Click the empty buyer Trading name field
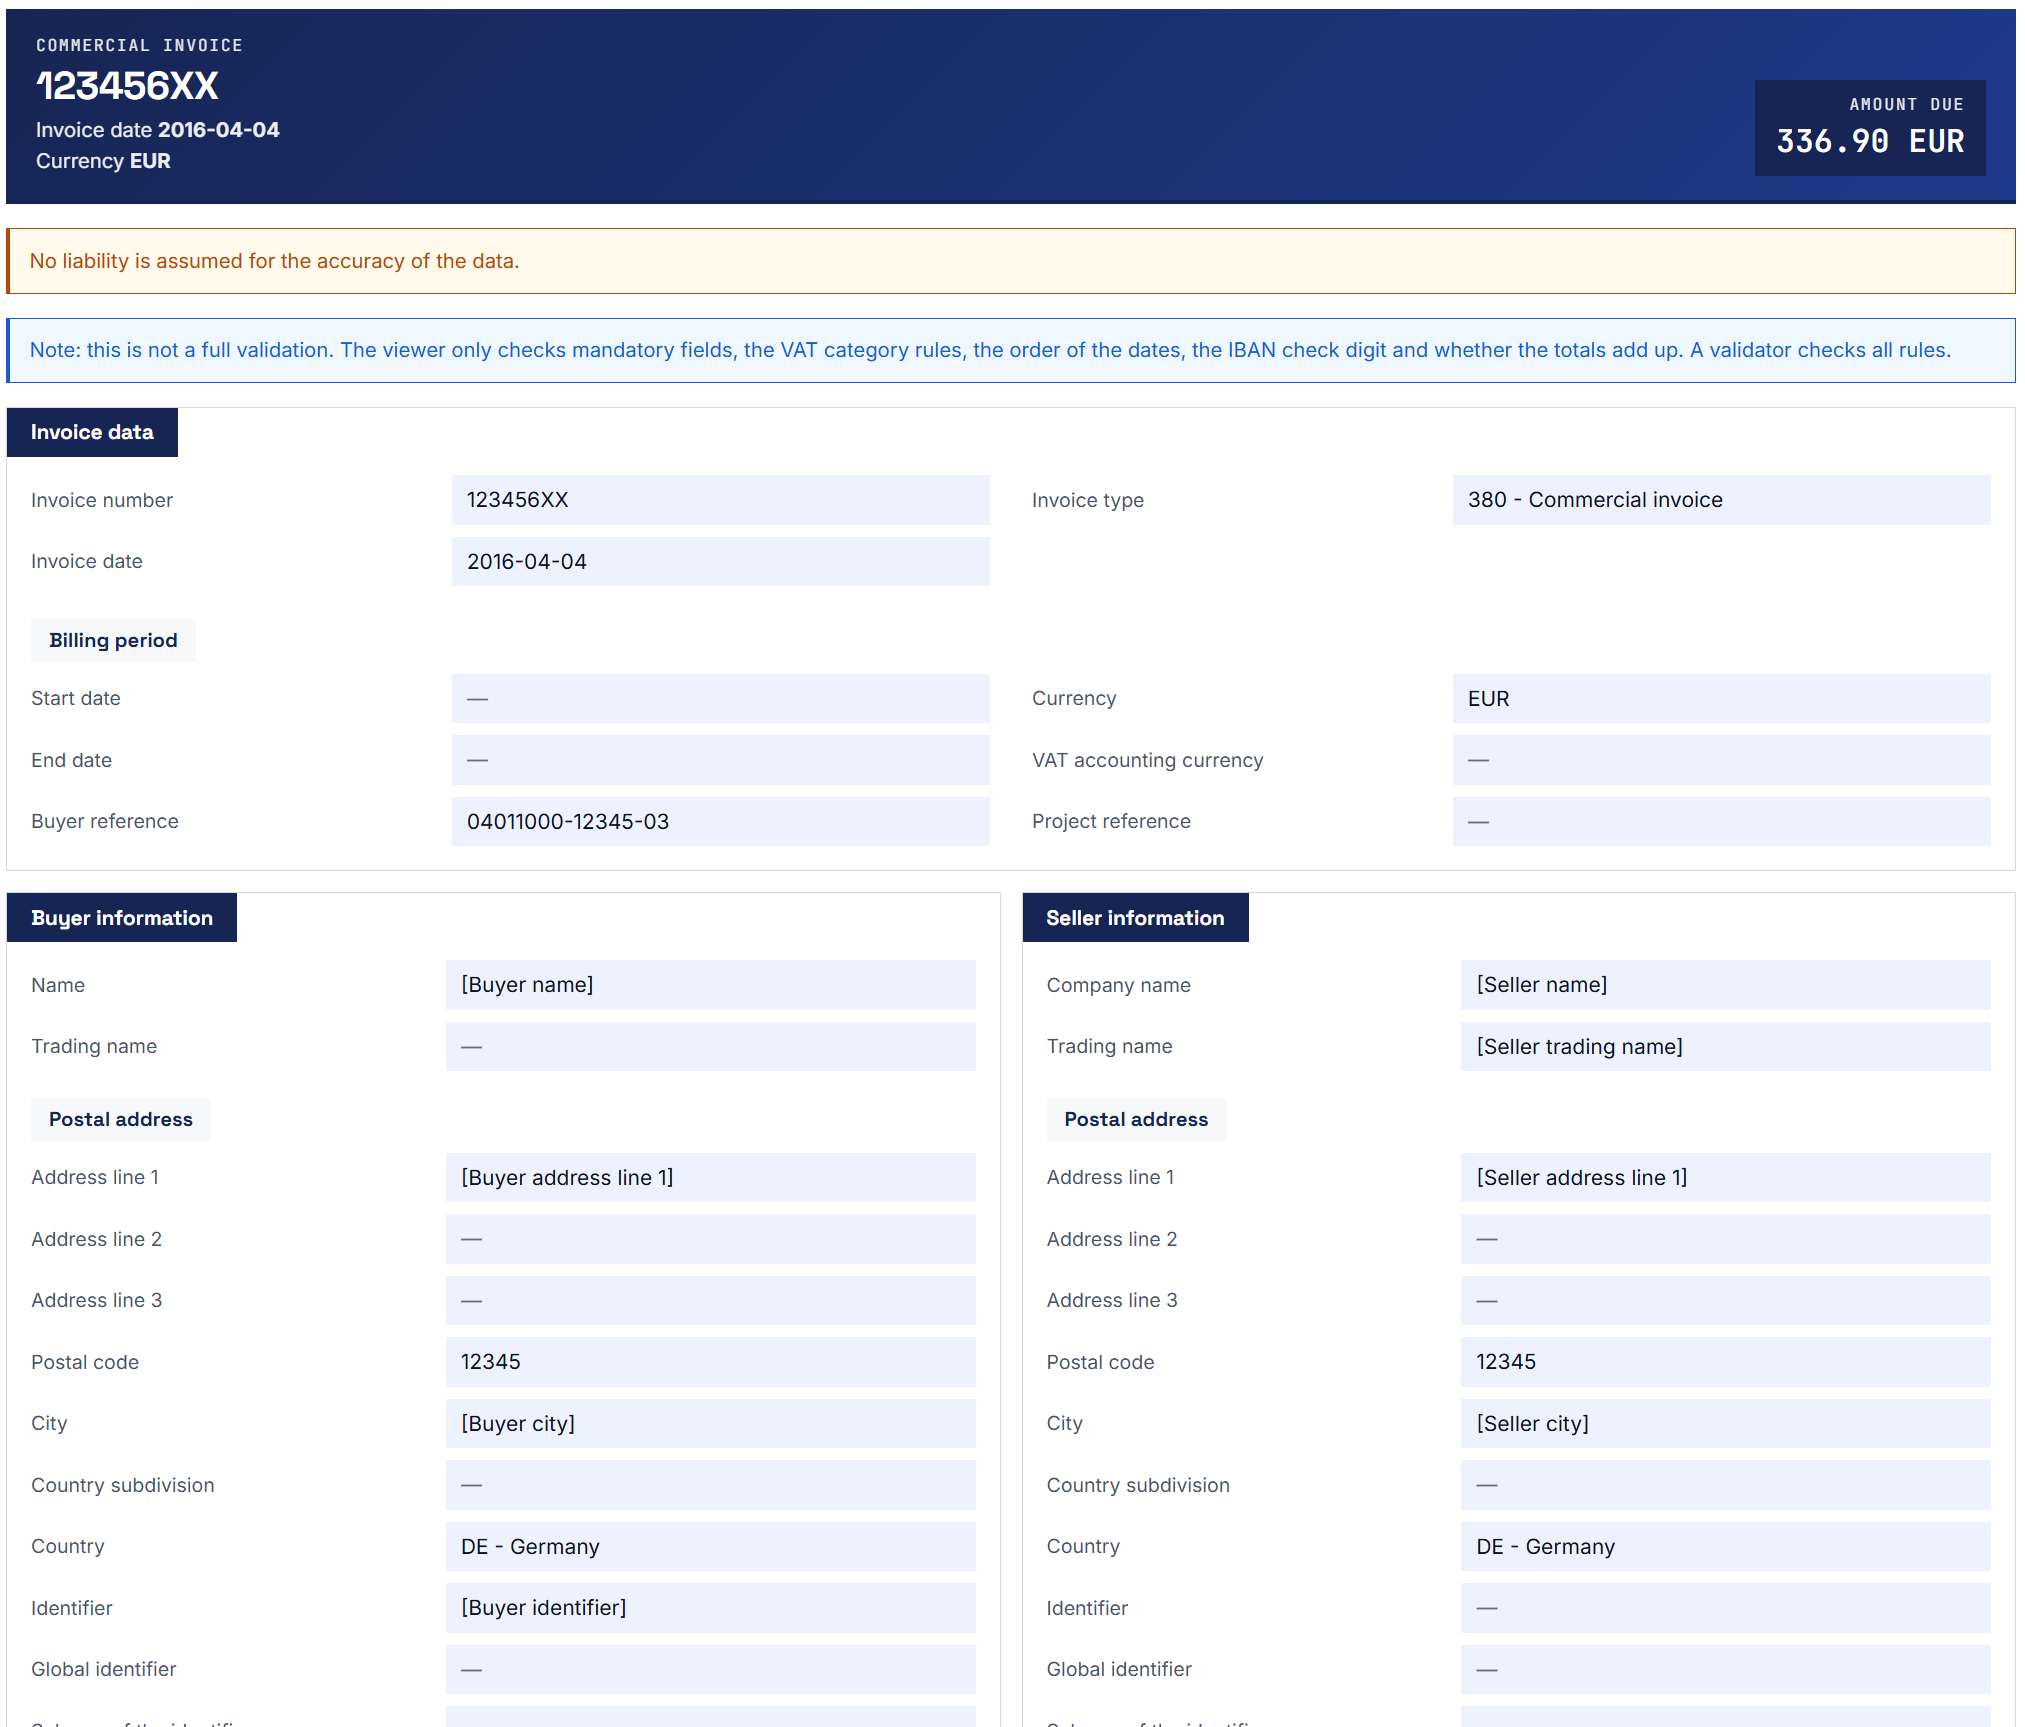2025x1727 pixels. (710, 1047)
